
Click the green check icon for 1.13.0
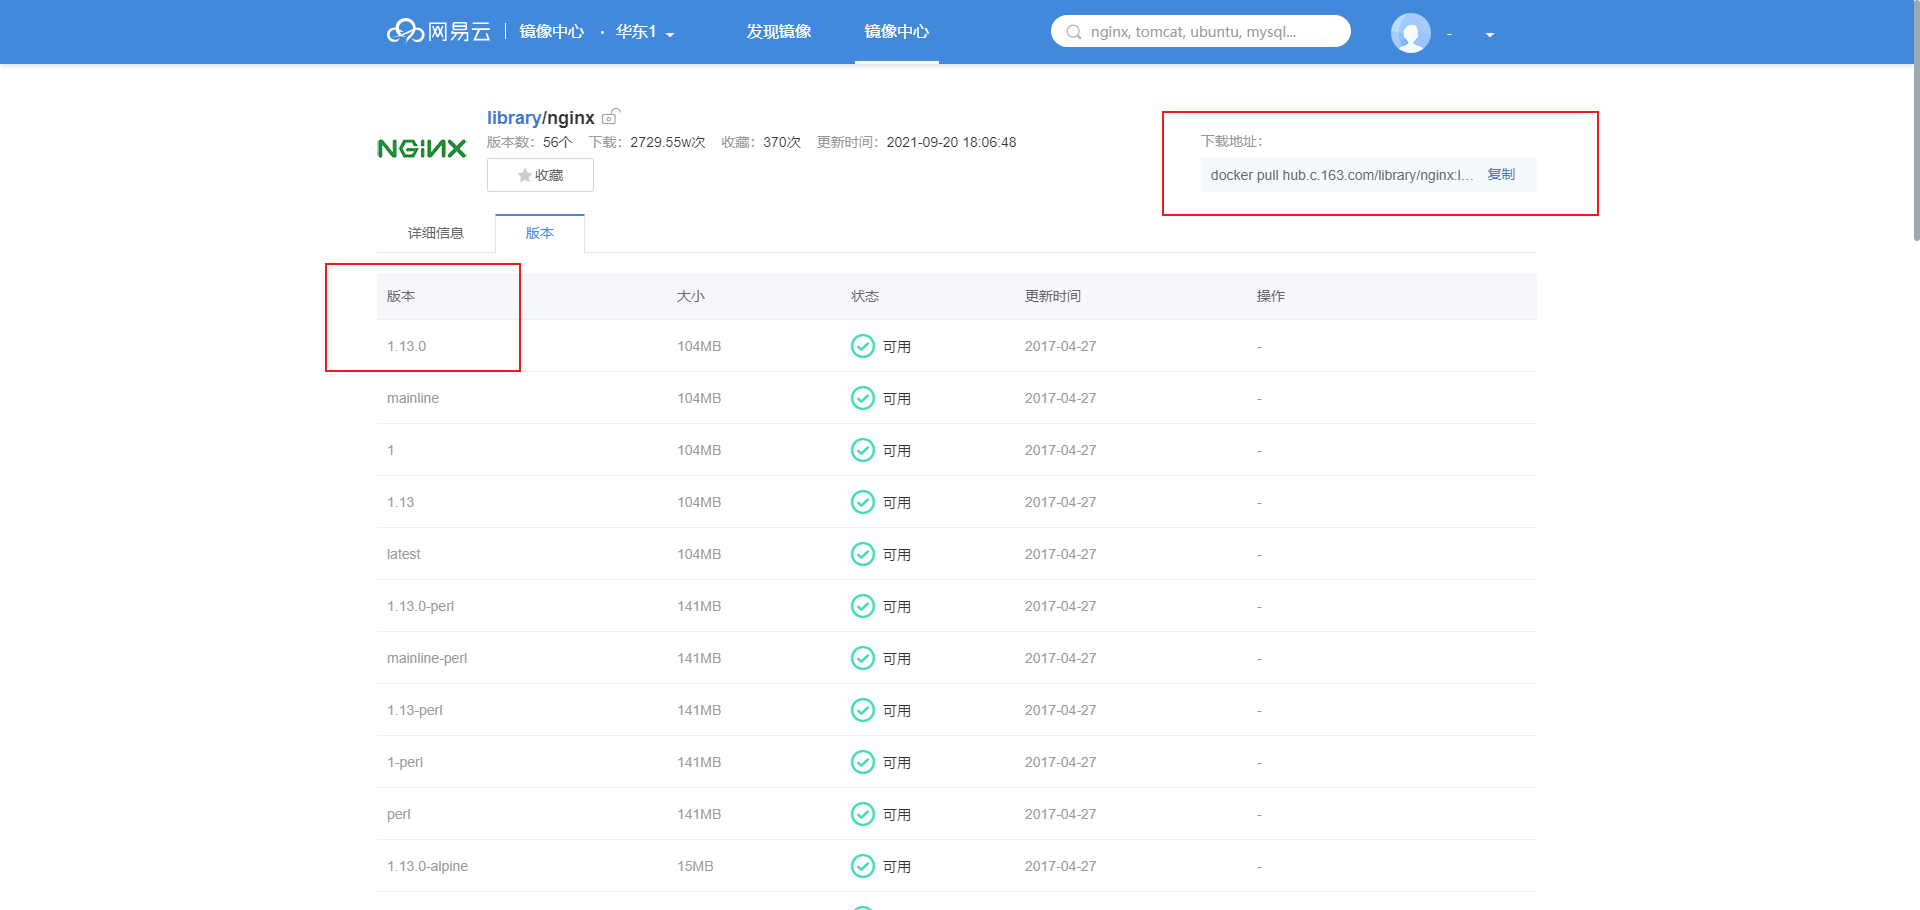[862, 346]
